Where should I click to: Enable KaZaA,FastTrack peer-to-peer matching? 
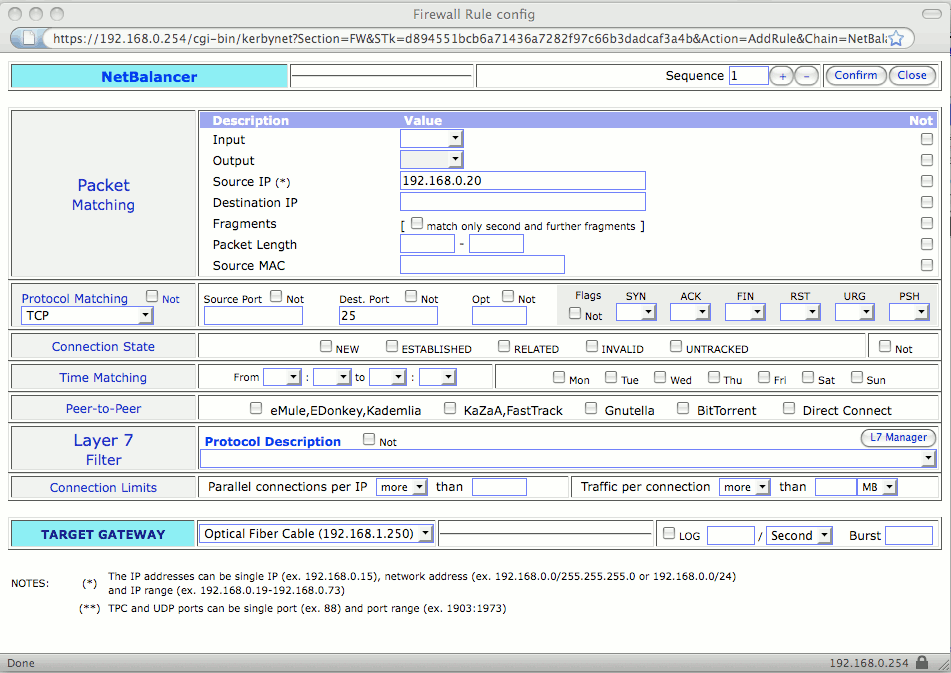tap(449, 408)
